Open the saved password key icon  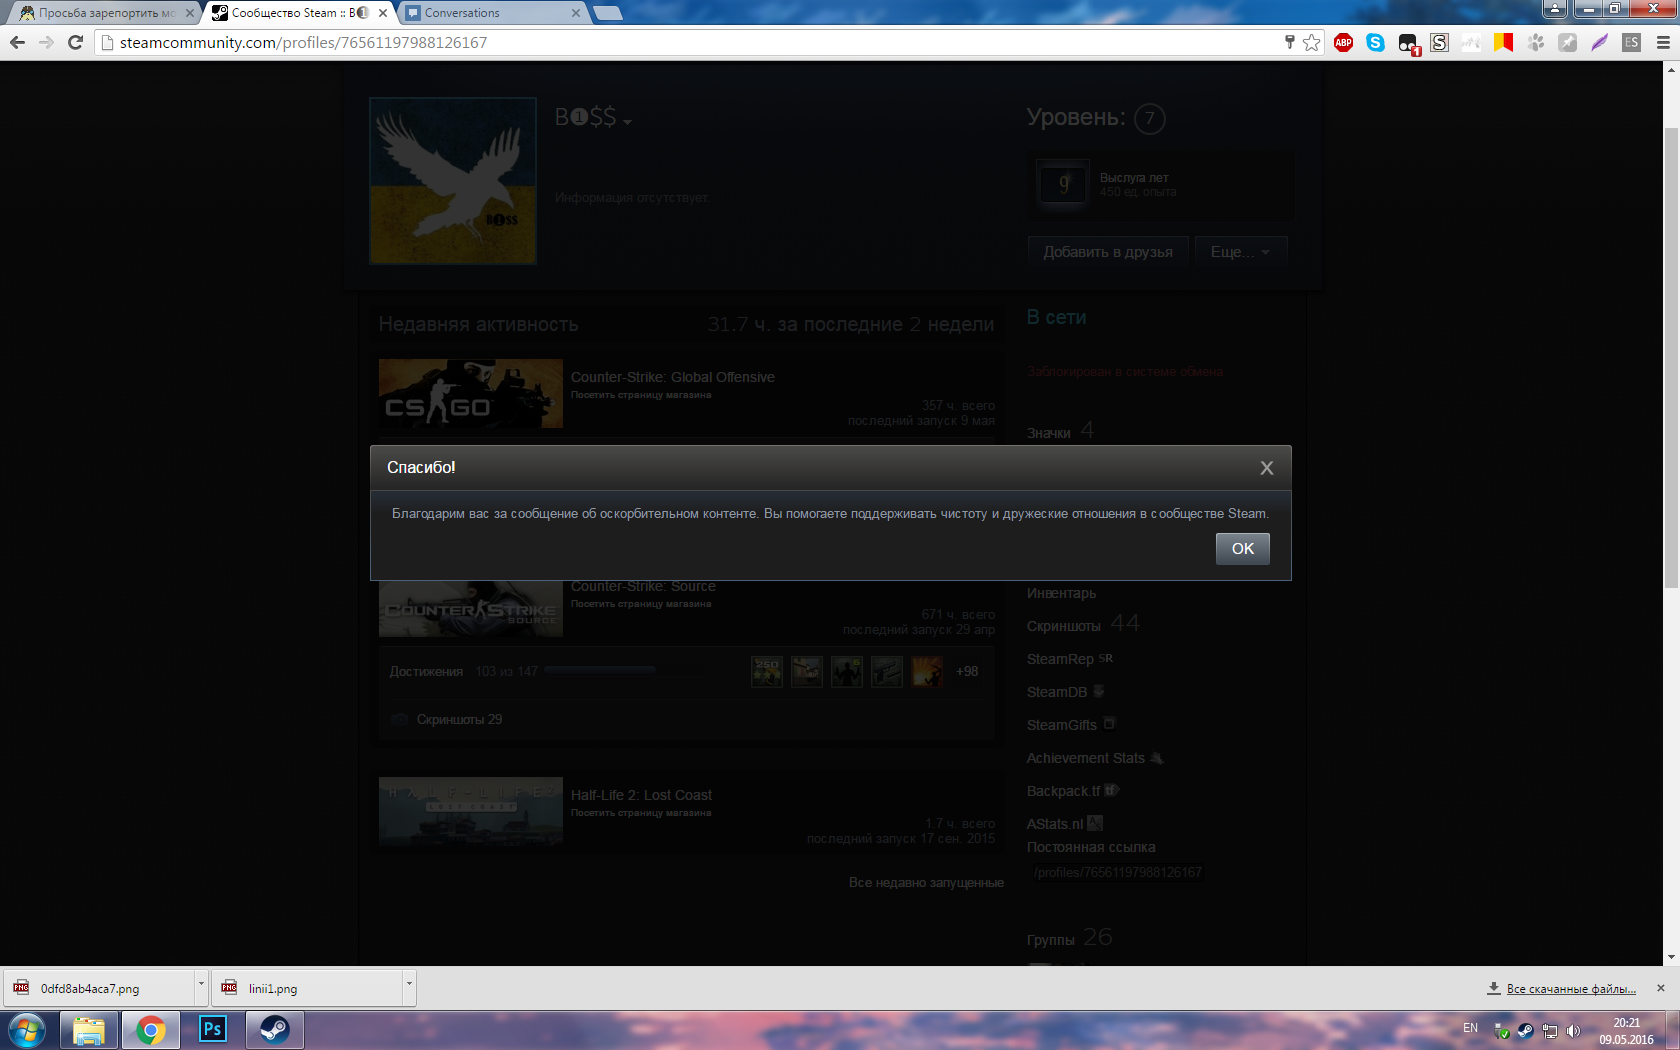[x=1289, y=42]
